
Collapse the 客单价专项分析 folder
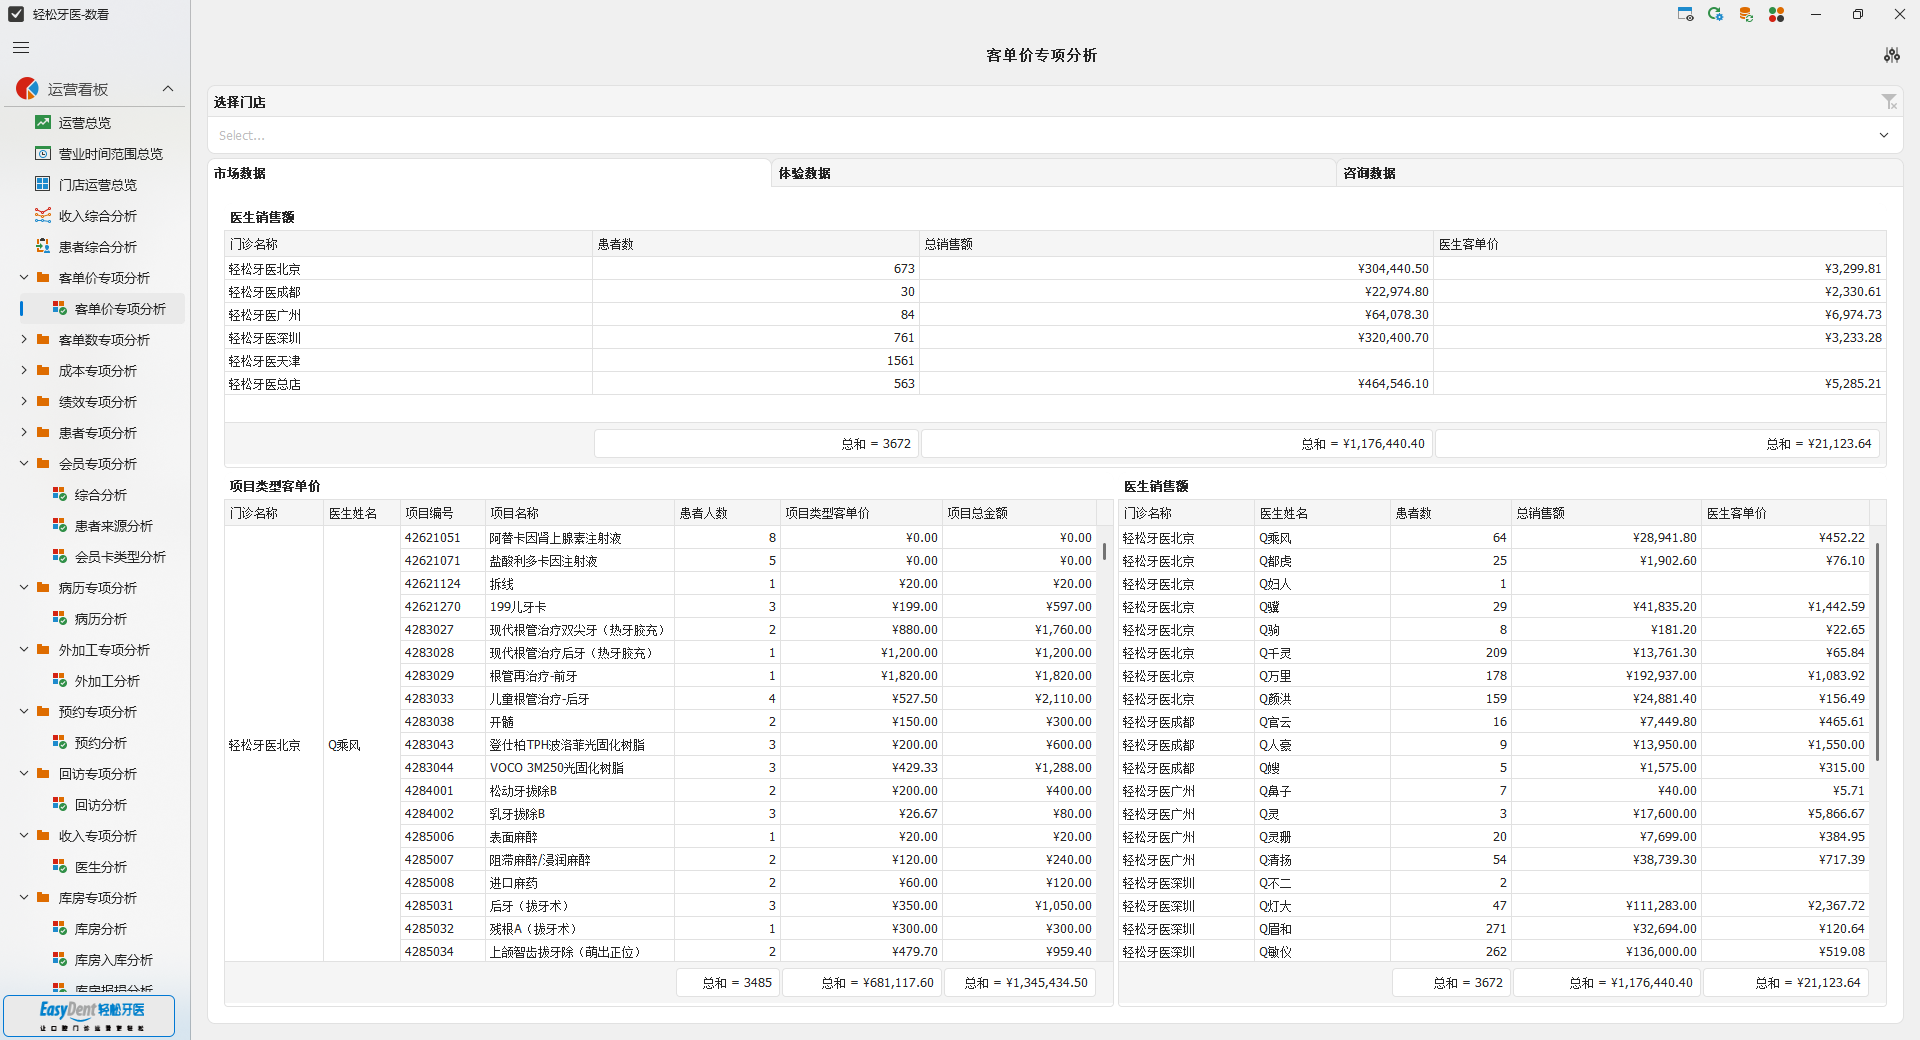(x=24, y=277)
